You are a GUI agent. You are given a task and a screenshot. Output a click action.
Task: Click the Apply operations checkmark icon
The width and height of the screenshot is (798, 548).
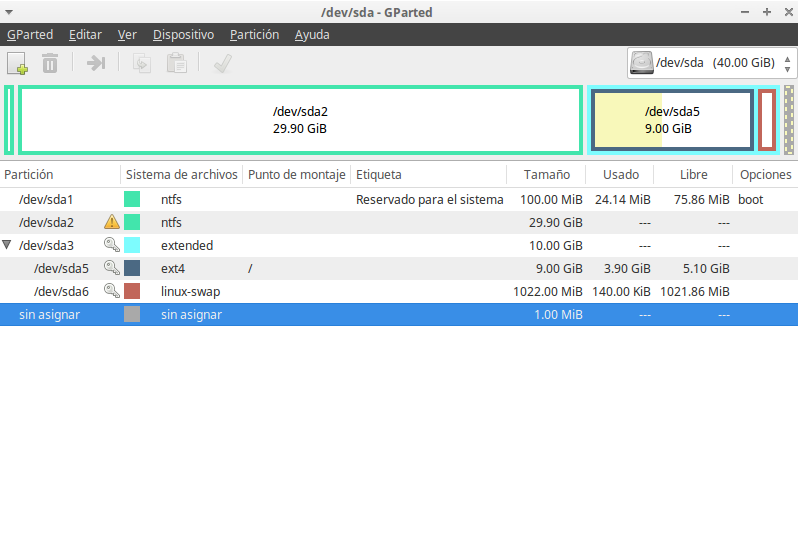(x=223, y=64)
